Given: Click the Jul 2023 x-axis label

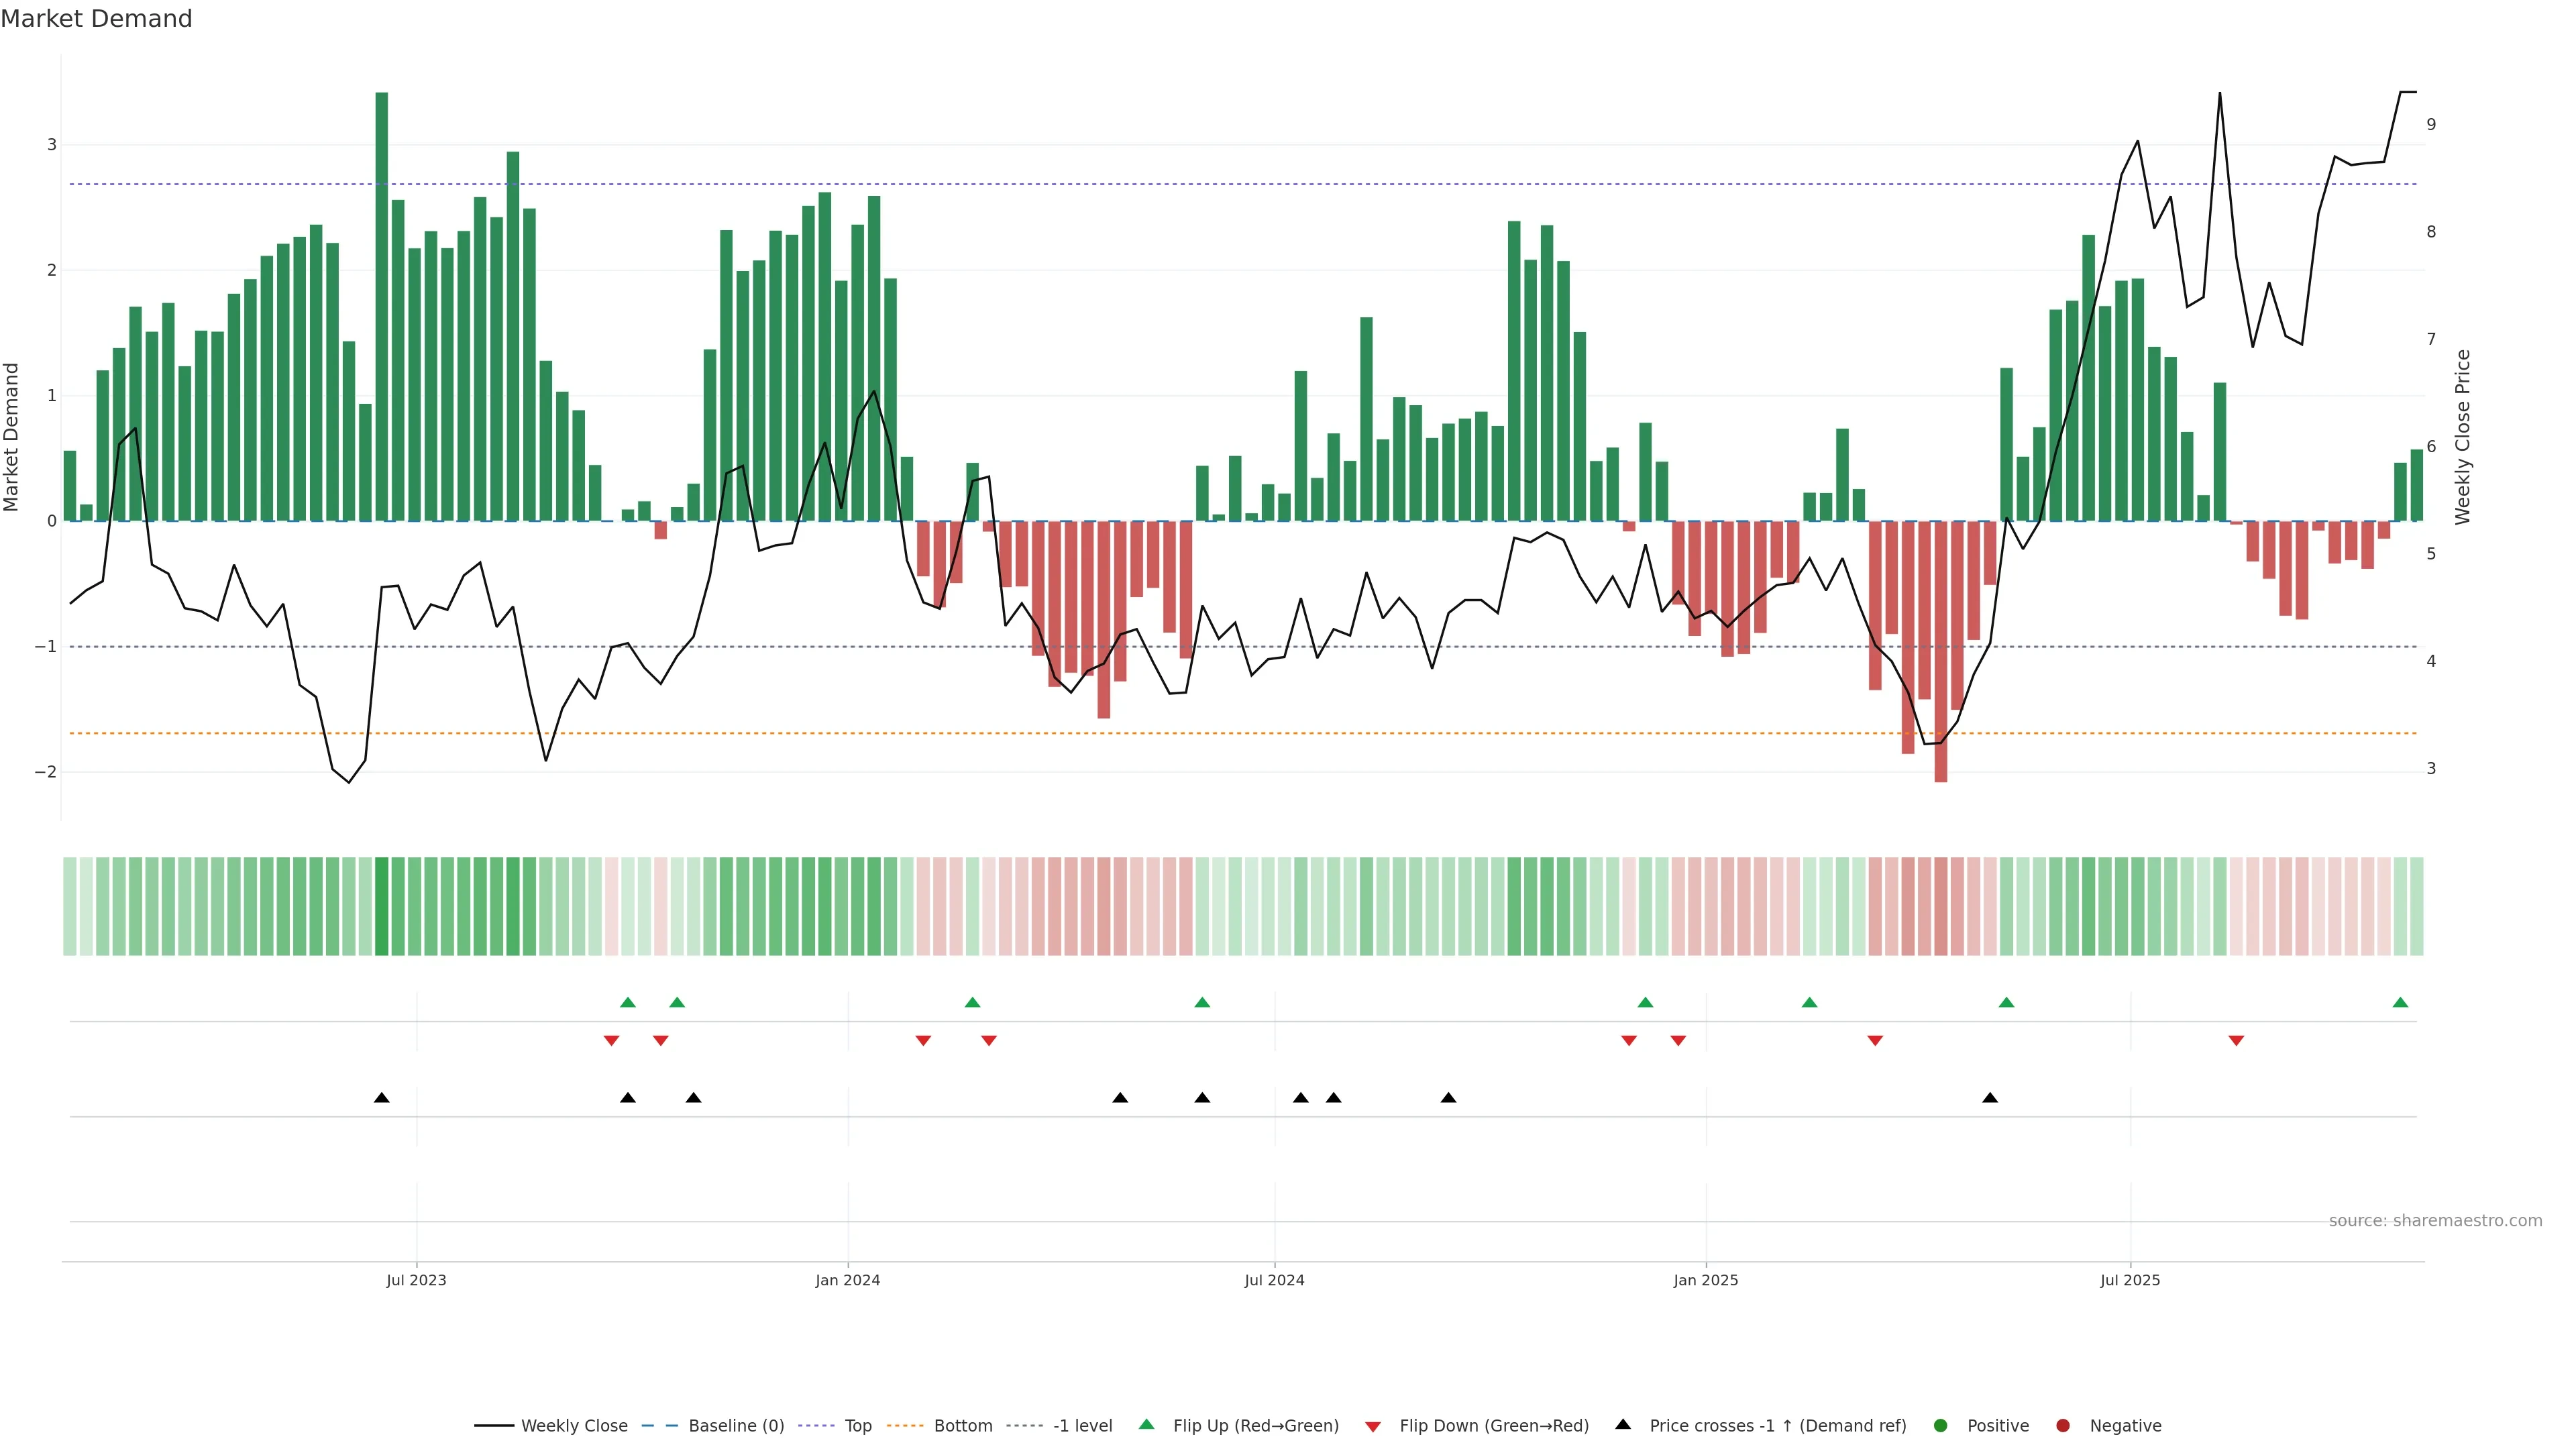Looking at the screenshot, I should tap(416, 1280).
